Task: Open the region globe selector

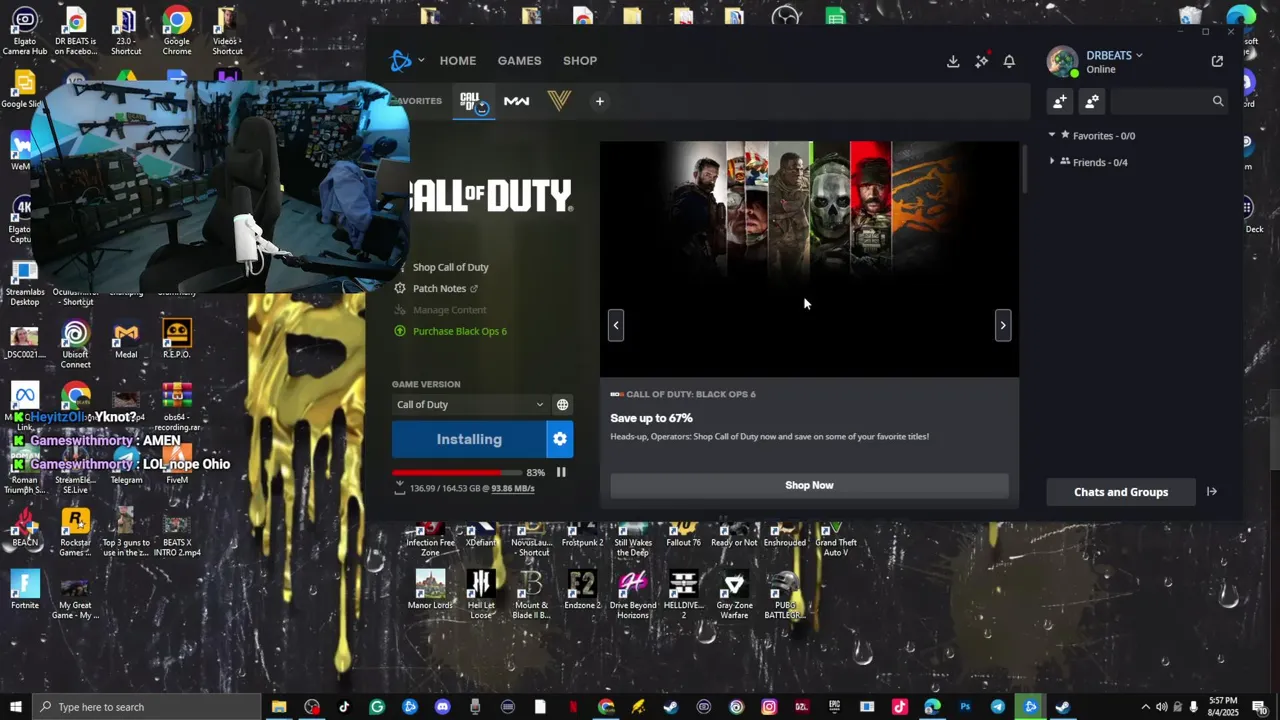Action: click(x=562, y=405)
